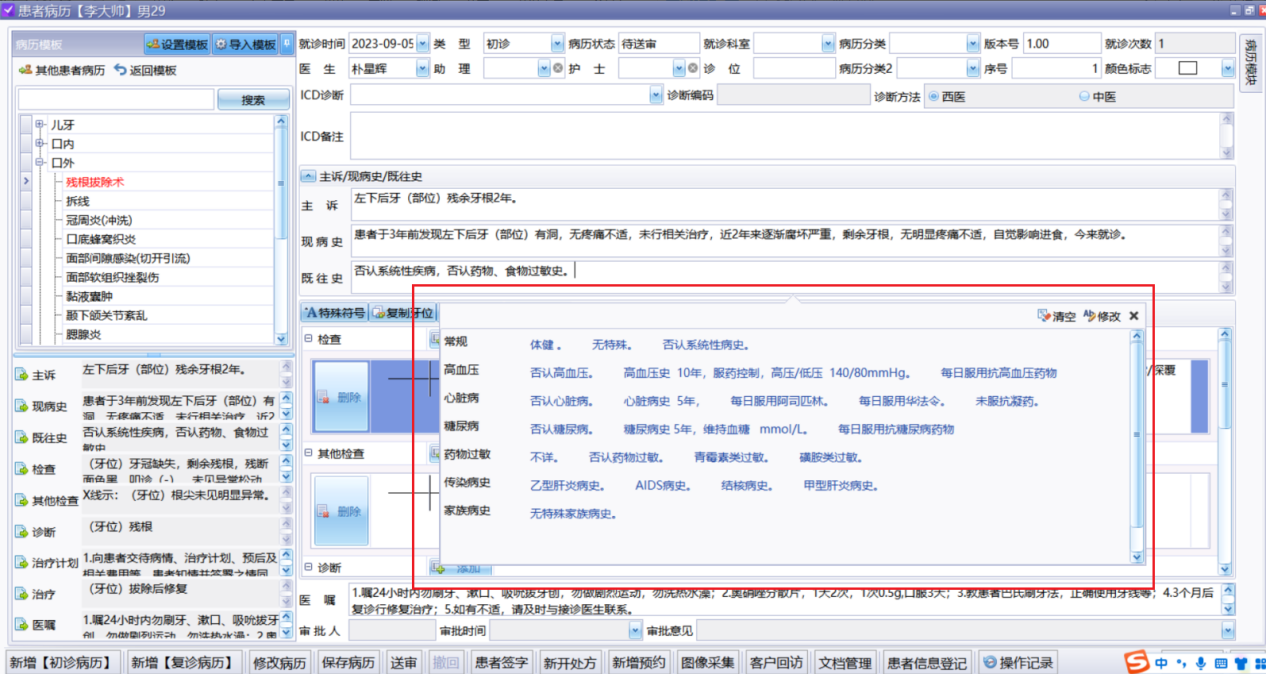This screenshot has height=674, width=1266.
Task: Click the 其他检查 insert icon in template preview
Action: pyautogui.click(x=21, y=500)
